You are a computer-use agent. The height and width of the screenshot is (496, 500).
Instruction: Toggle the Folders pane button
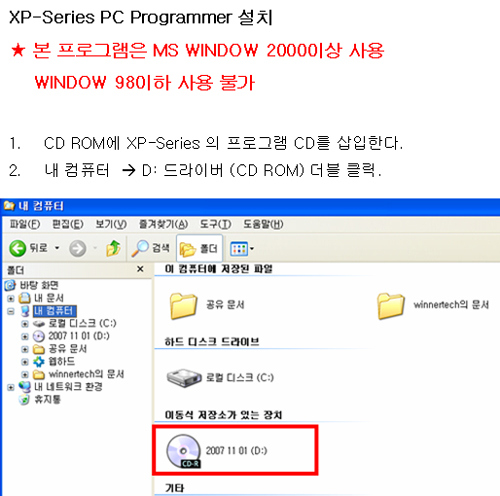[199, 248]
